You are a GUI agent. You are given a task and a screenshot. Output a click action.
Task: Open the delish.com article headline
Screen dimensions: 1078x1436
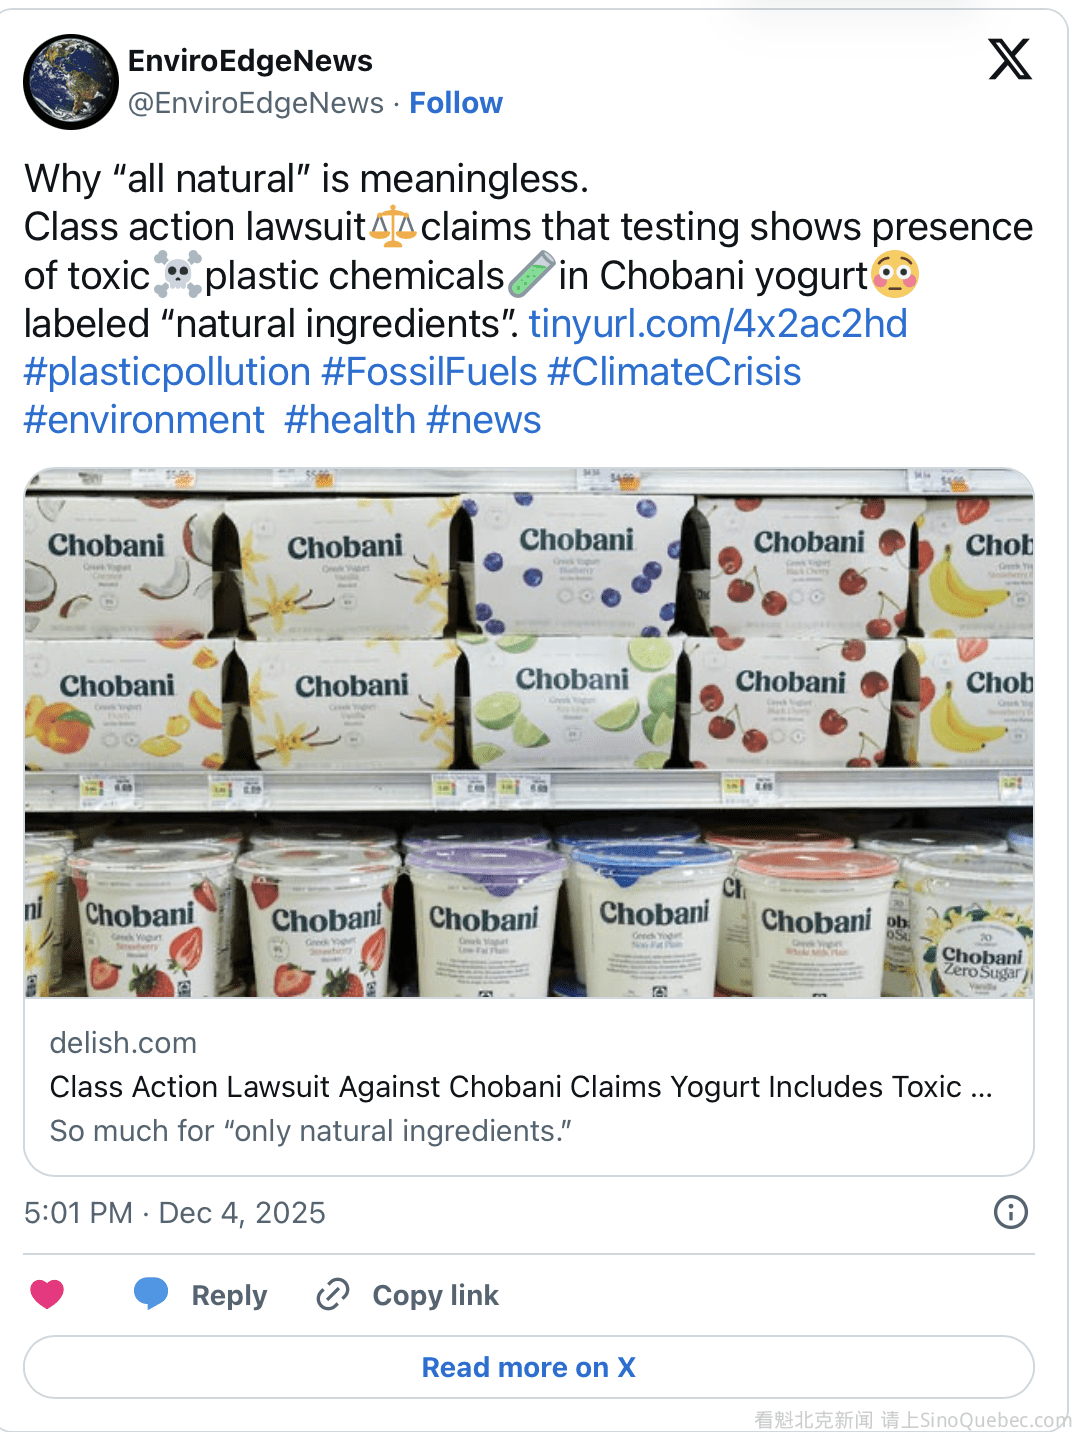coord(520,1087)
